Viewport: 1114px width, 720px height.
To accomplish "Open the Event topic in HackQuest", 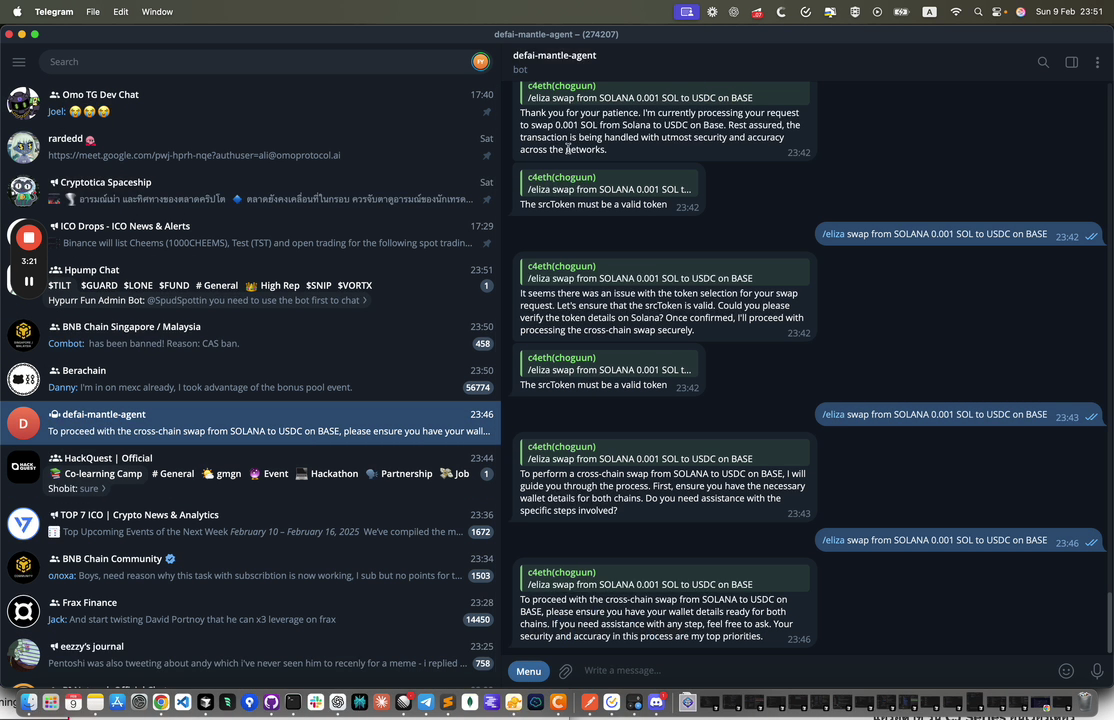I will pos(268,473).
